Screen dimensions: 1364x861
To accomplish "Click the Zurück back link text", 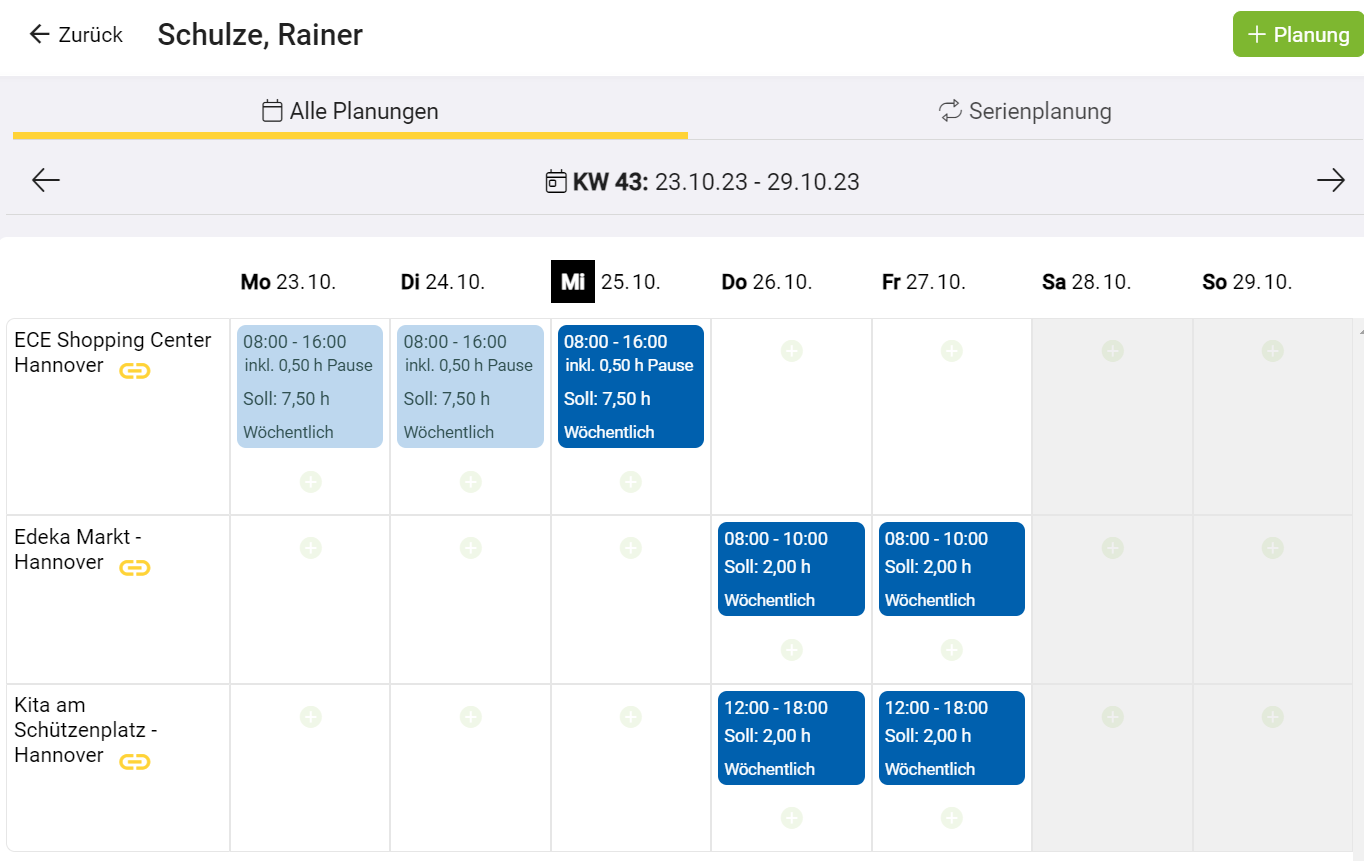I will tap(91, 35).
